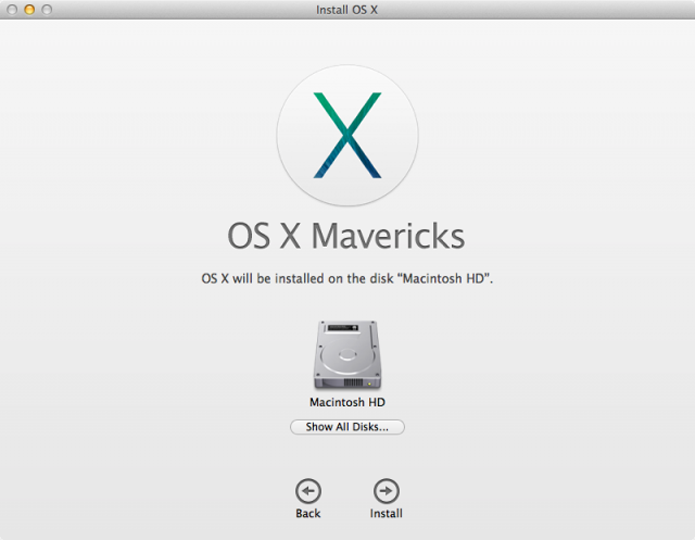
Task: Open Show All Disks button
Action: click(347, 427)
